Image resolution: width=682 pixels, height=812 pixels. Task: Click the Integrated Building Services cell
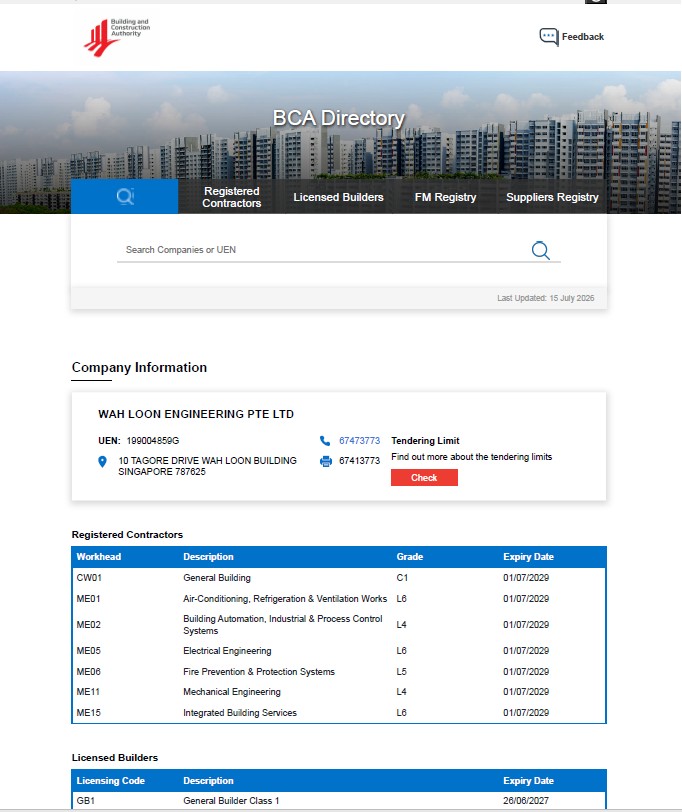240,713
